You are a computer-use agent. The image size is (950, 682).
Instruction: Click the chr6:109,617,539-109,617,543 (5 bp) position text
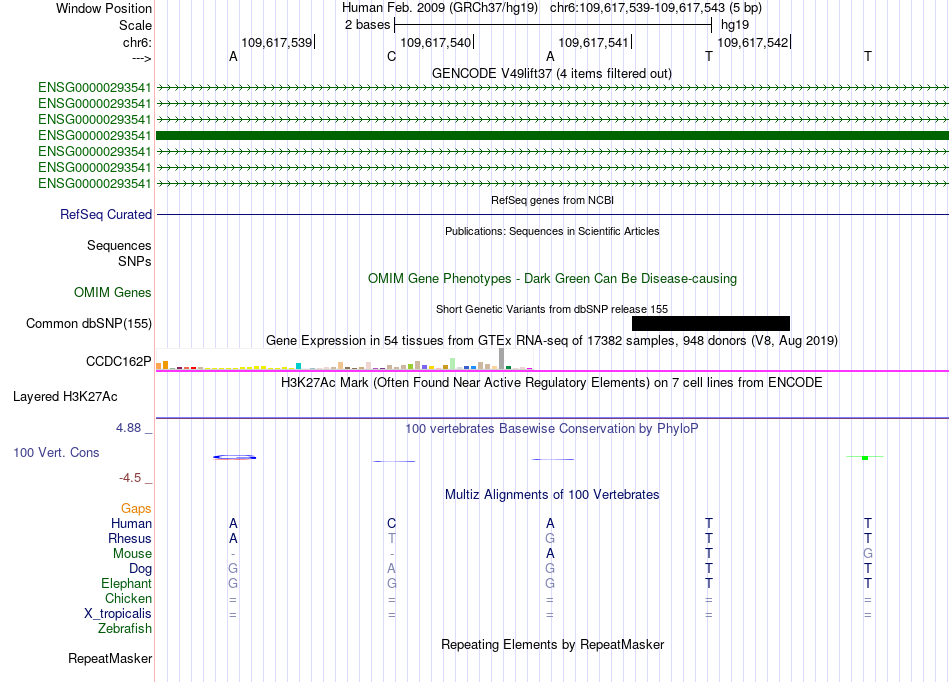pyautogui.click(x=656, y=8)
